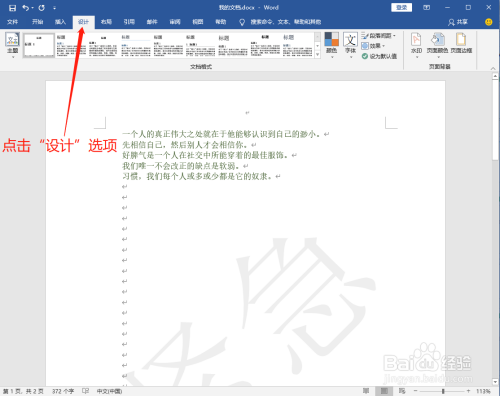Switch to Print Layout view
This screenshot has height=396, width=500.
pos(384,391)
